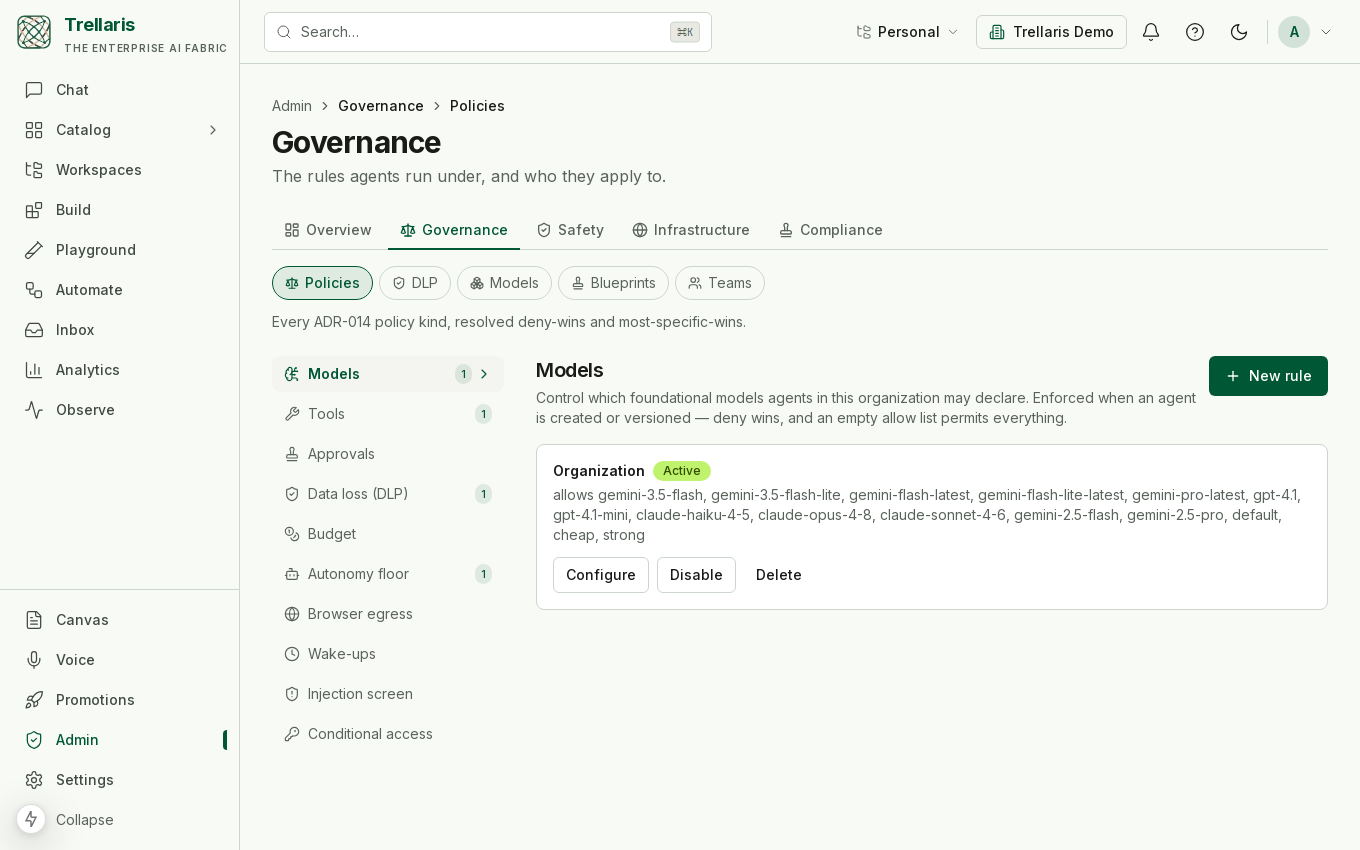The height and width of the screenshot is (850, 1360).
Task: Open Canvas from the sidebar
Action: tap(120, 620)
